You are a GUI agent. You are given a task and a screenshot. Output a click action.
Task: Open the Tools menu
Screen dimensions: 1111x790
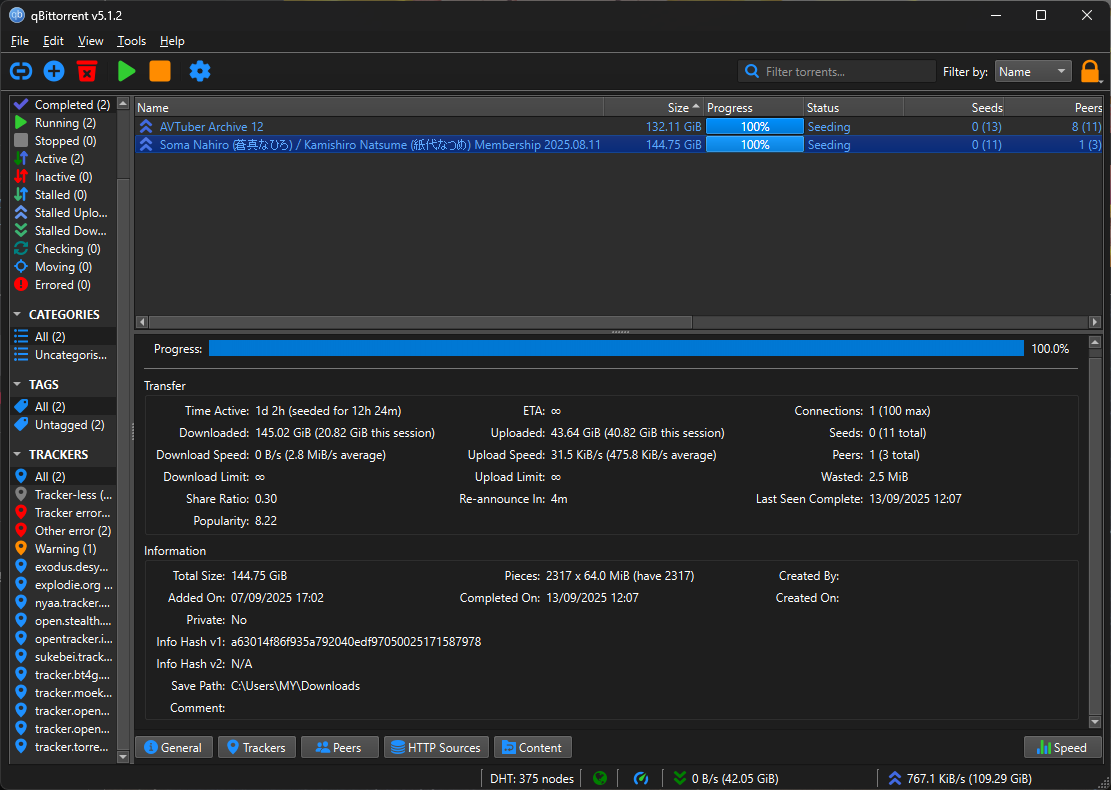[132, 41]
